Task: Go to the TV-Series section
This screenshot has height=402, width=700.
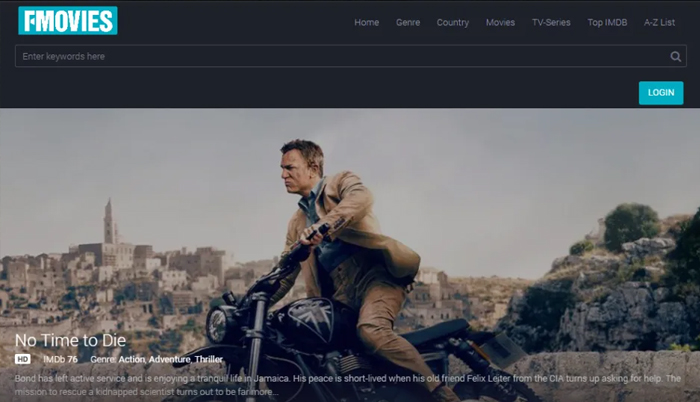Action: (x=551, y=22)
